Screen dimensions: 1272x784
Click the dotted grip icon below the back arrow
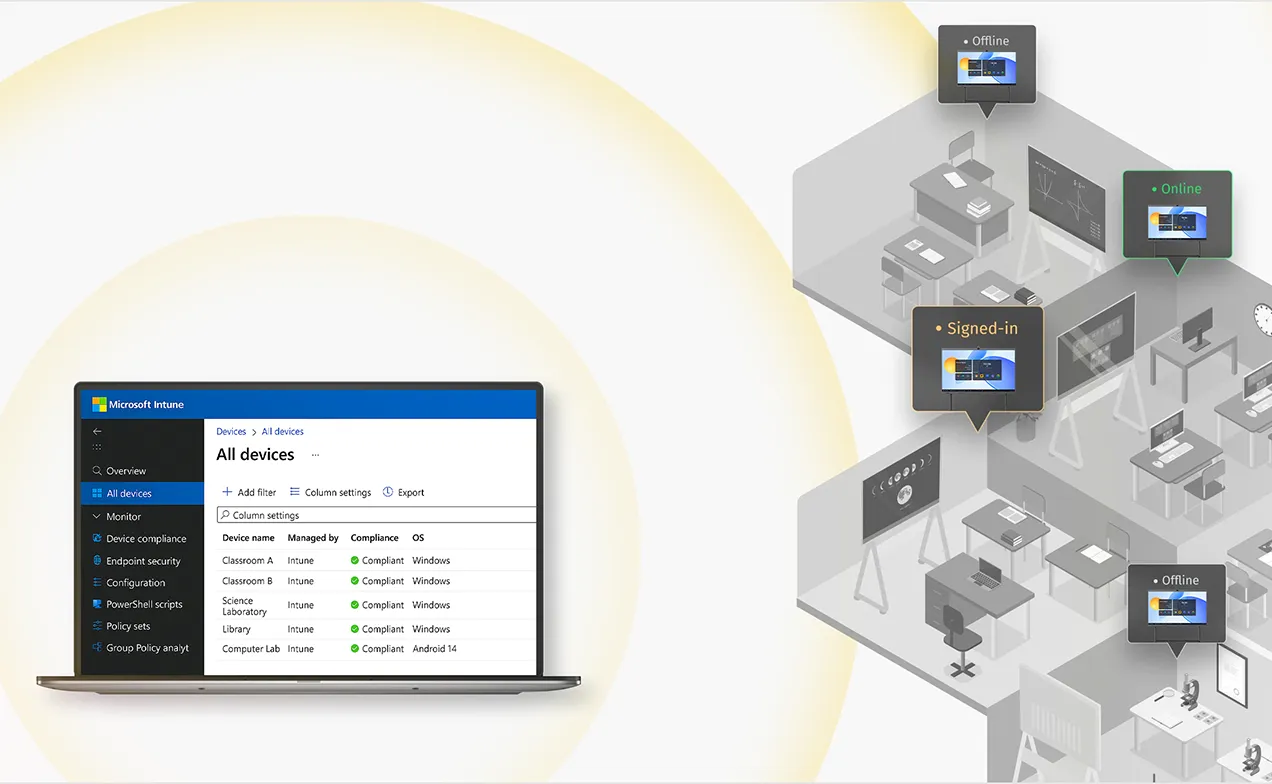click(x=97, y=447)
